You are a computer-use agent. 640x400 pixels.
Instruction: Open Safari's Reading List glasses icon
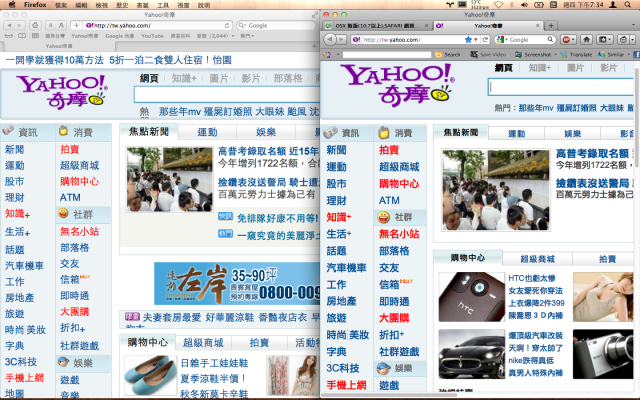point(9,36)
